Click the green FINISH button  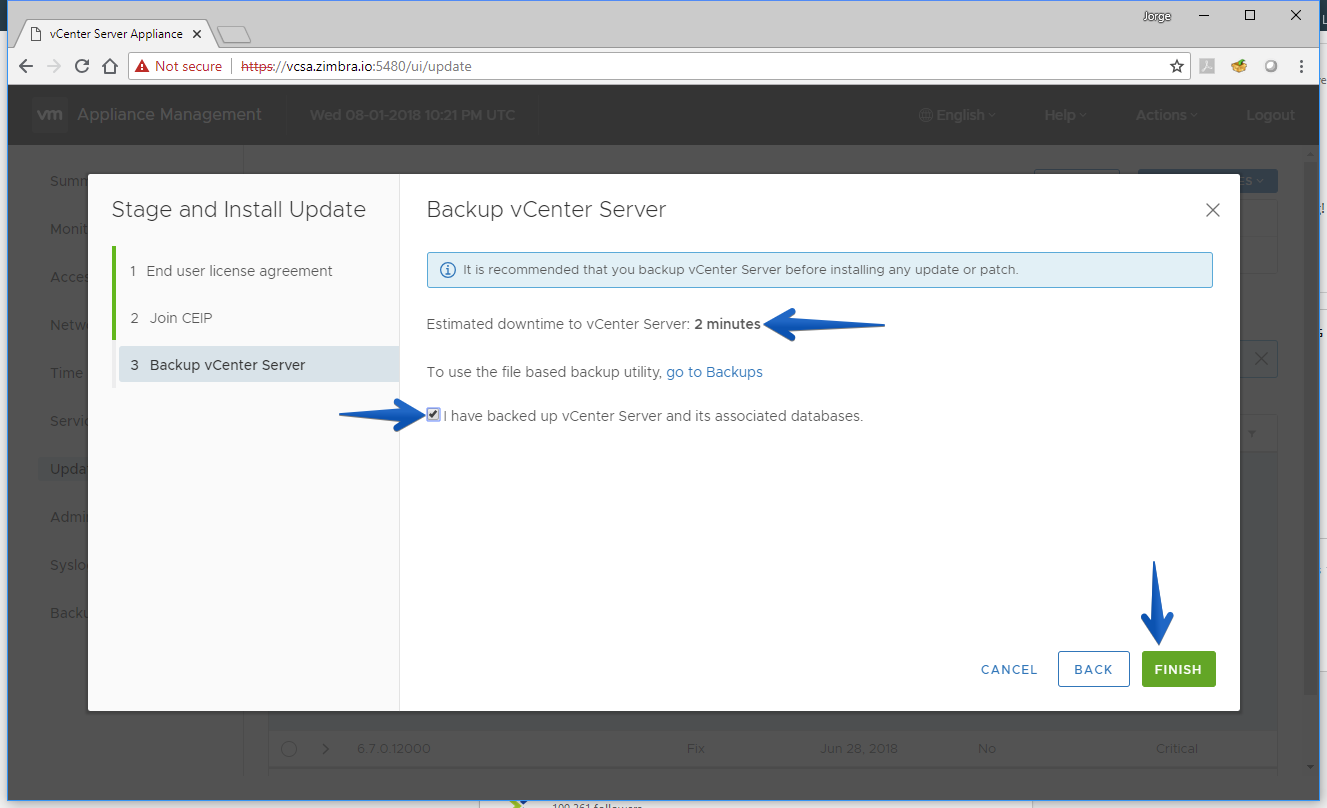1178,669
